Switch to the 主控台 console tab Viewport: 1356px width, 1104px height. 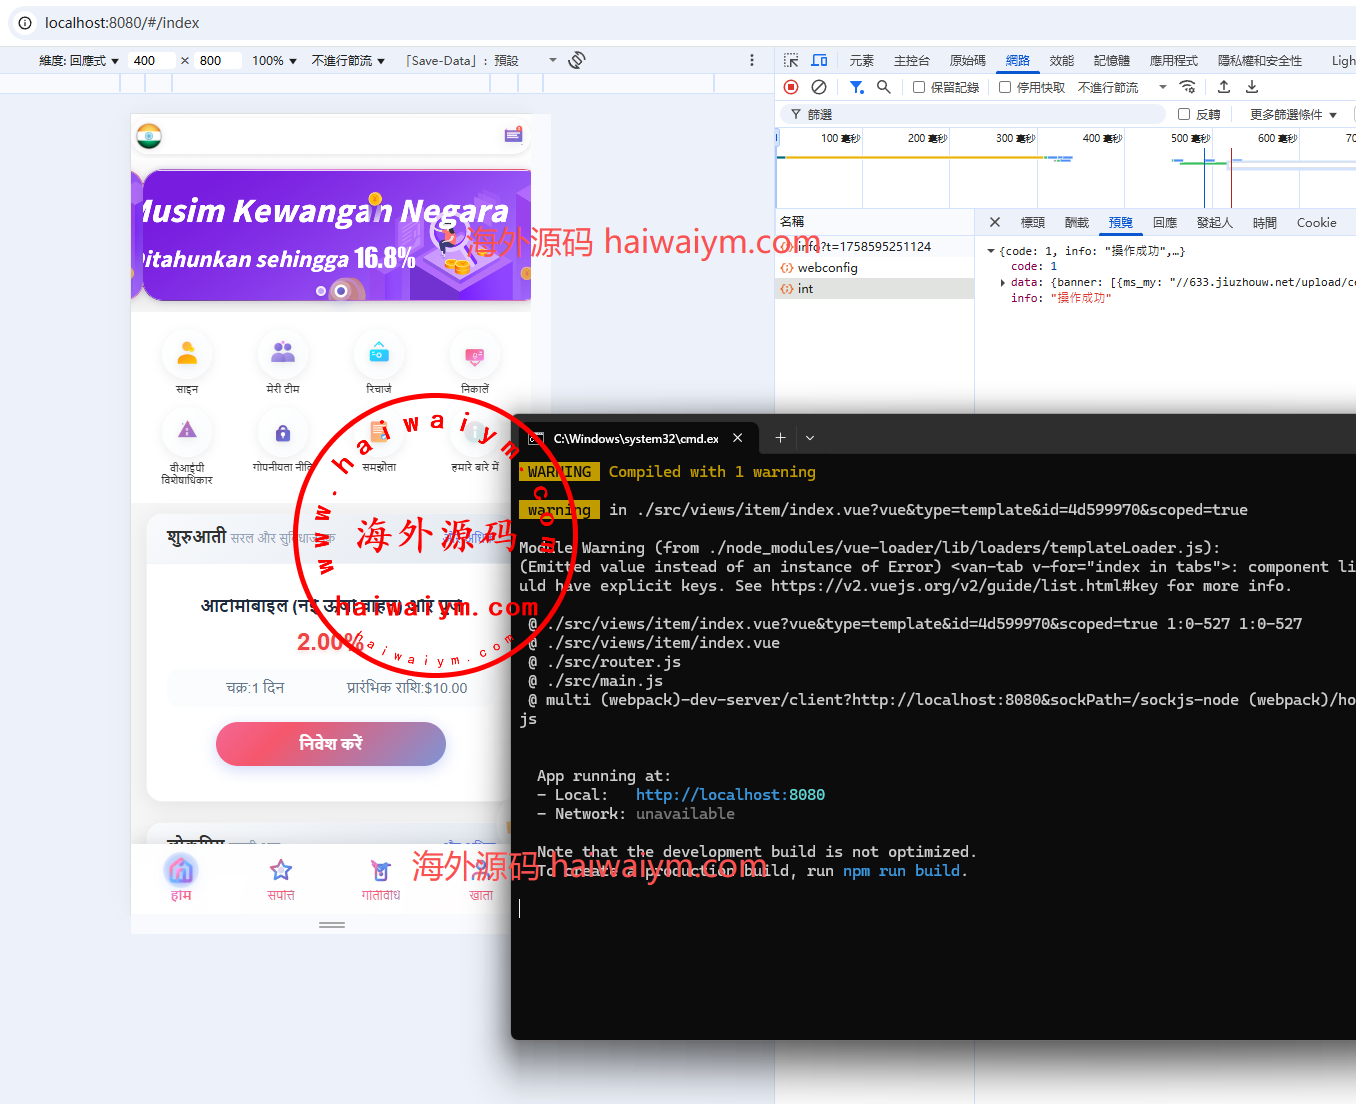(x=911, y=60)
